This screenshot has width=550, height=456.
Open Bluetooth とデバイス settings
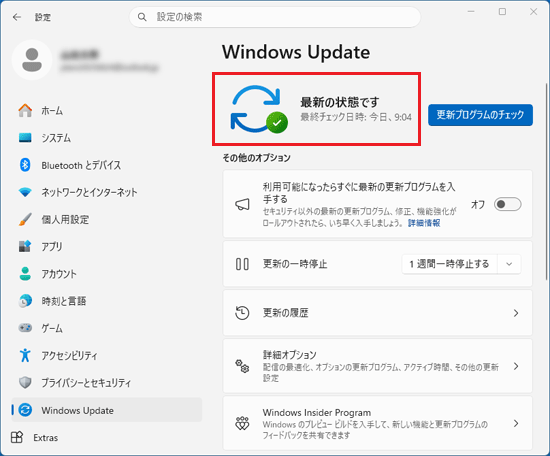[x=107, y=165]
